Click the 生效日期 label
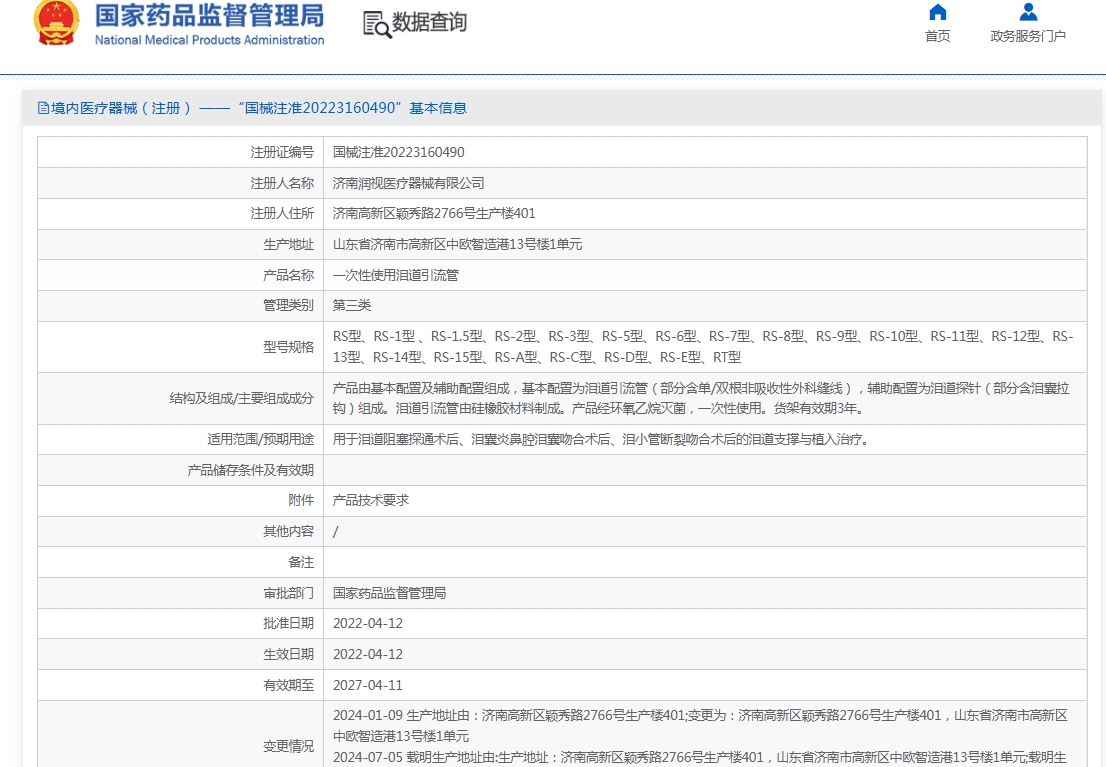 click(288, 655)
